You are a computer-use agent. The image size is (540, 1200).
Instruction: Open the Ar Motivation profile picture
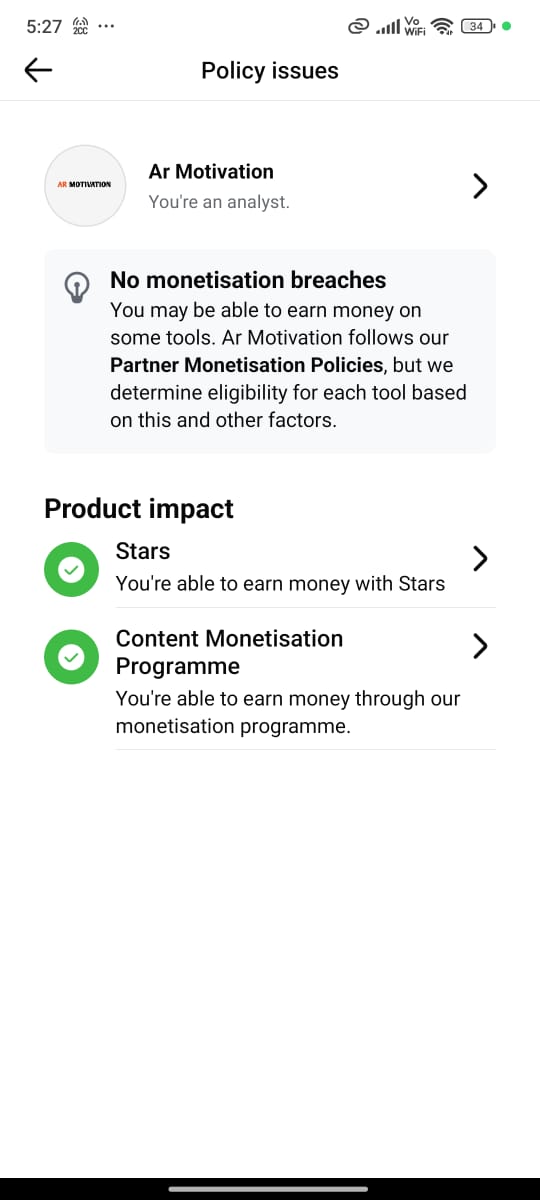[x=85, y=186]
